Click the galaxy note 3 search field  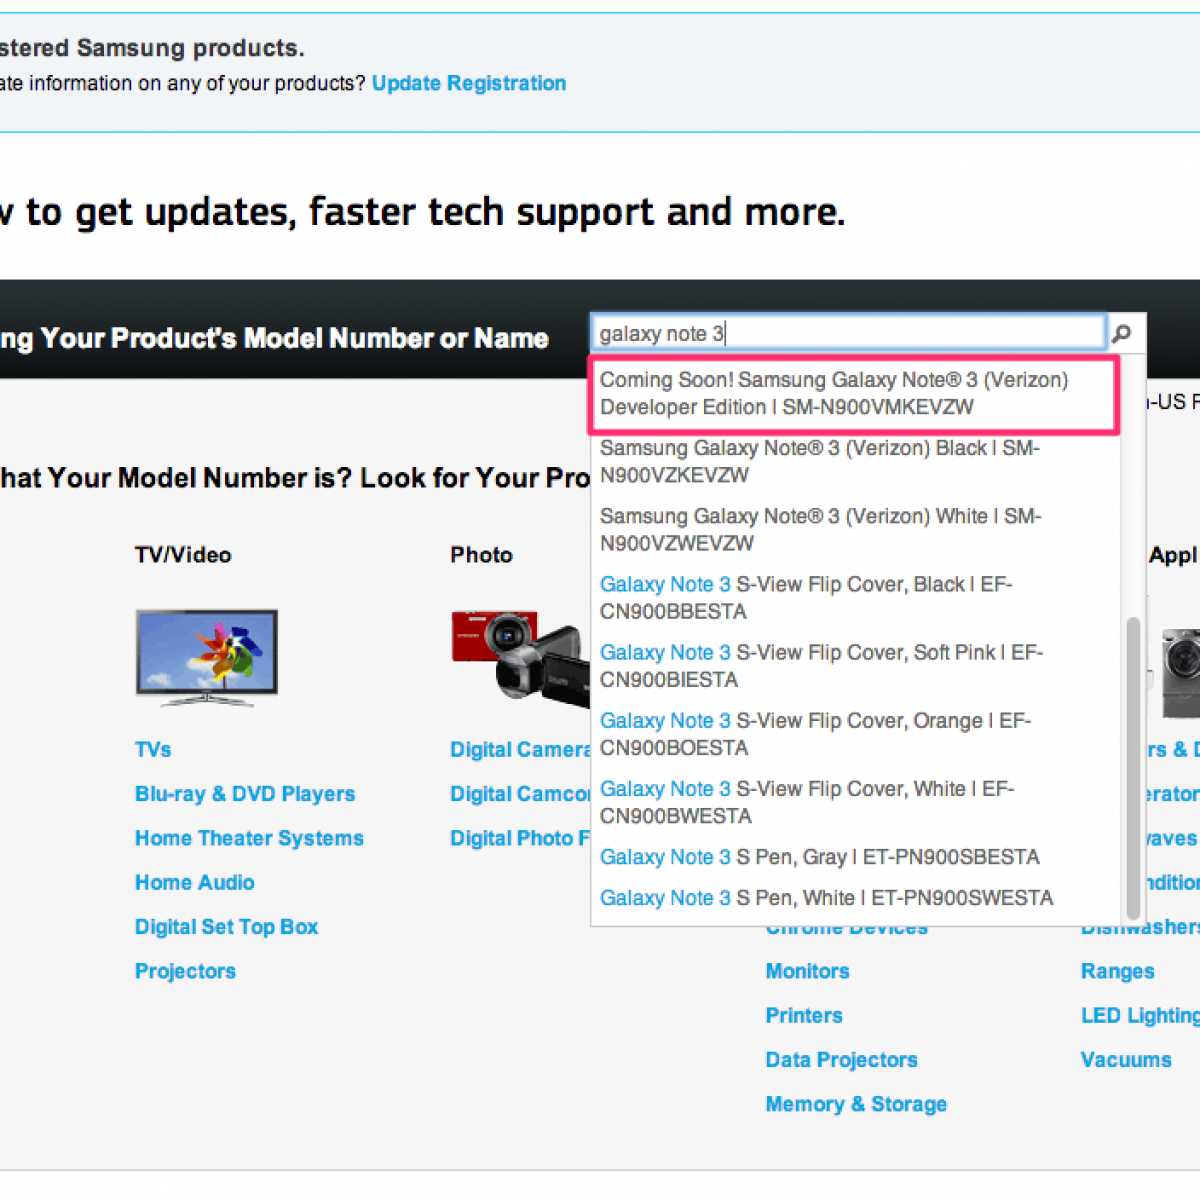click(x=848, y=334)
